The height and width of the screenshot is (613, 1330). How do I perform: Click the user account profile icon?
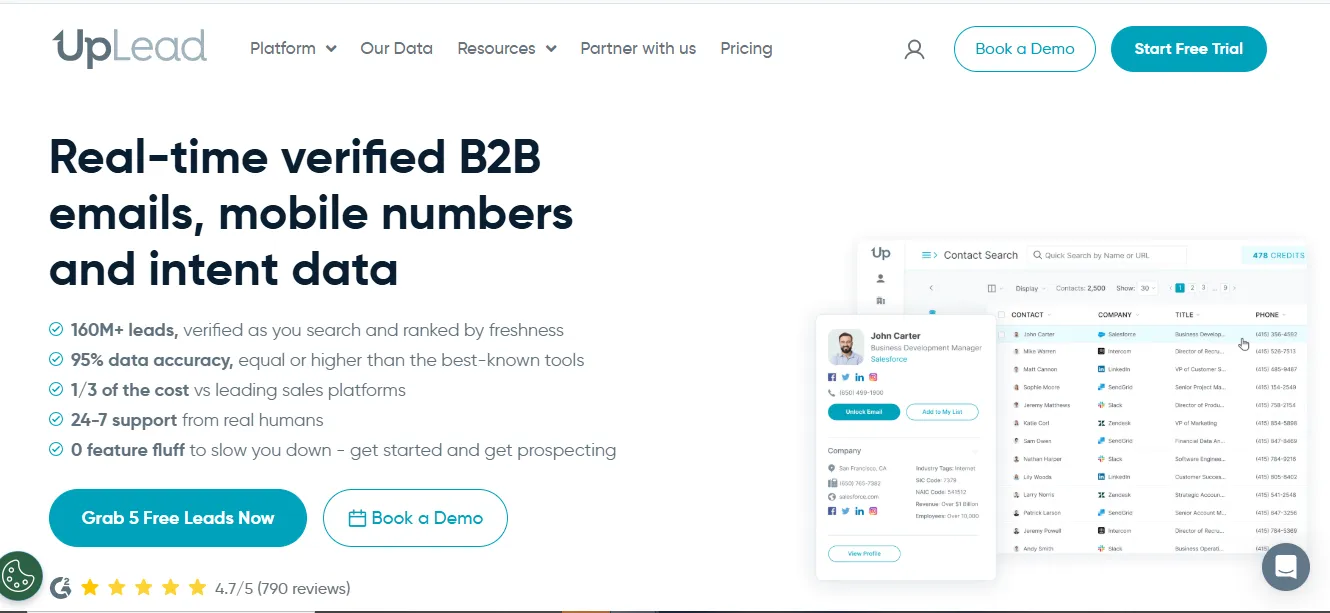[x=914, y=49]
